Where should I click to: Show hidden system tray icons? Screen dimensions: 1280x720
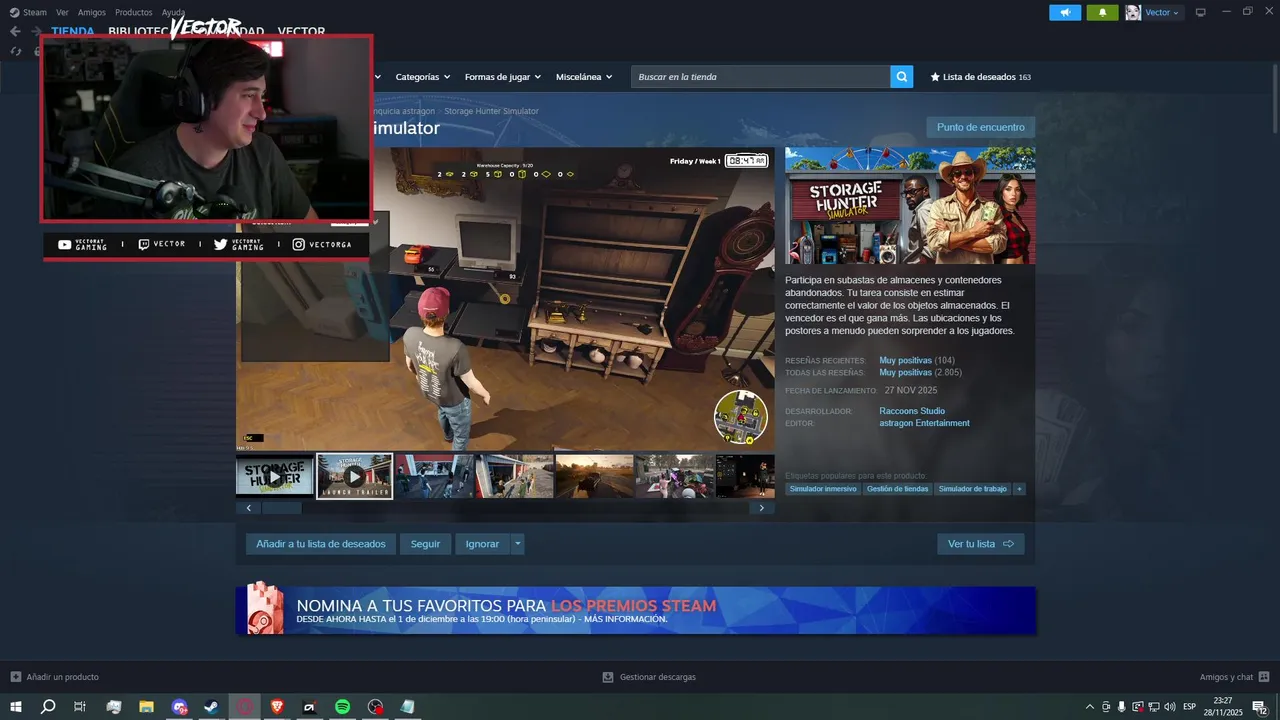point(1090,707)
